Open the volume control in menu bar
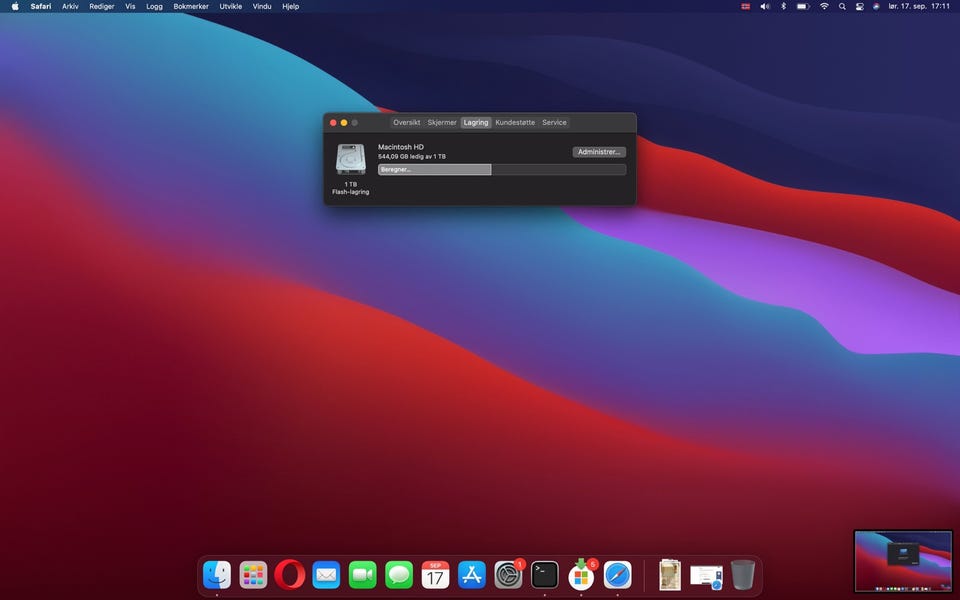The image size is (960, 600). point(765,6)
